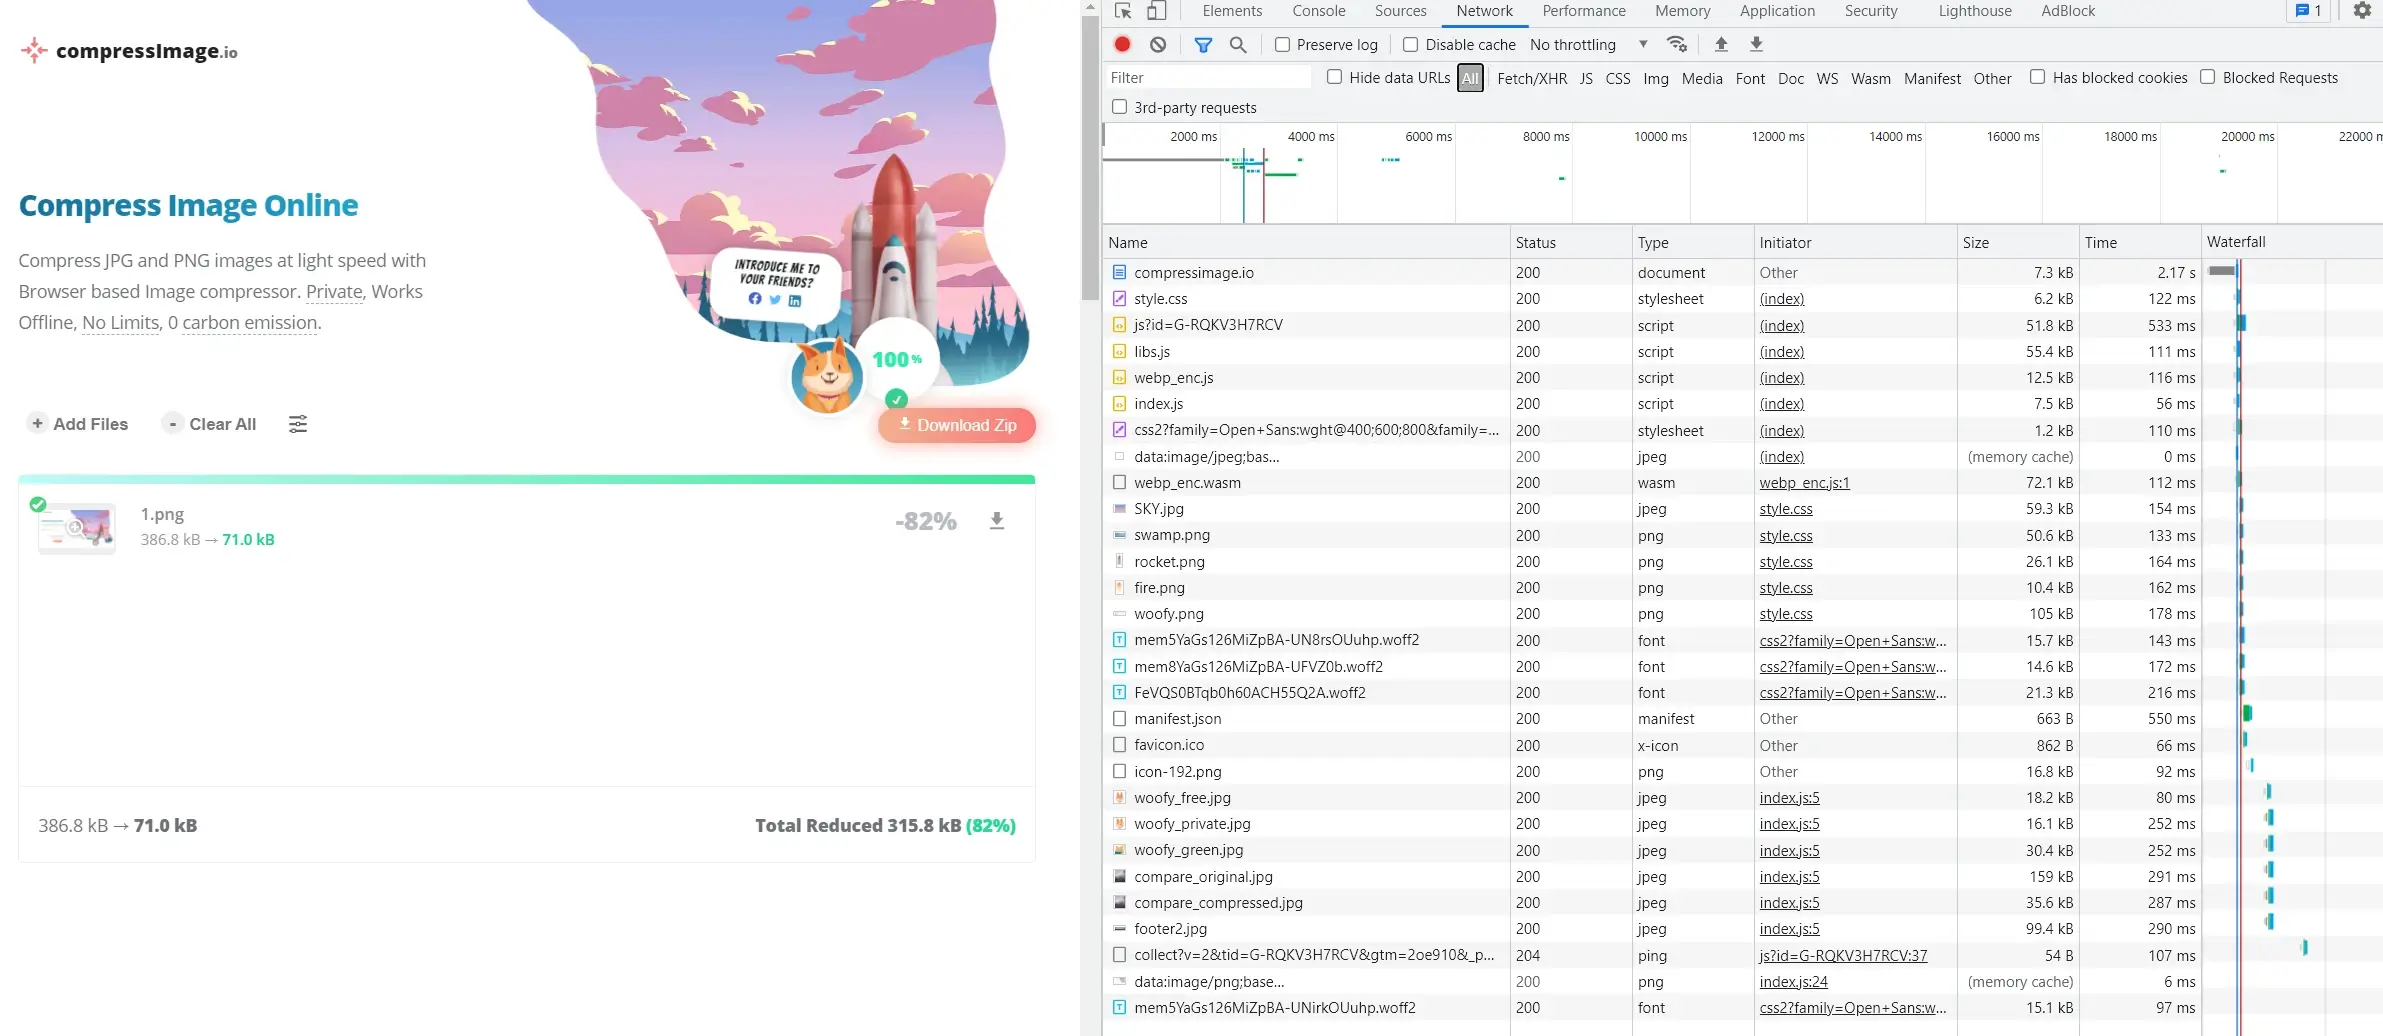The height and width of the screenshot is (1036, 2383).
Task: Sort requests by the Time column header
Action: point(2100,242)
